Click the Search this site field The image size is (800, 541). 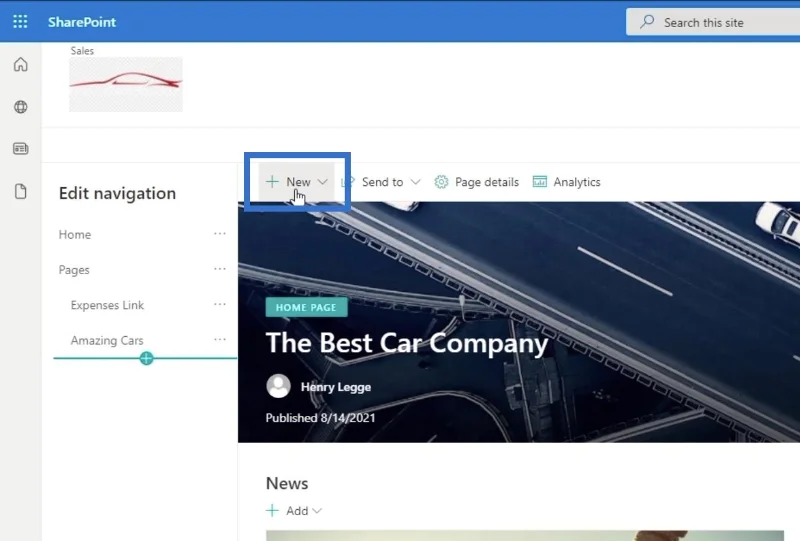pos(713,22)
